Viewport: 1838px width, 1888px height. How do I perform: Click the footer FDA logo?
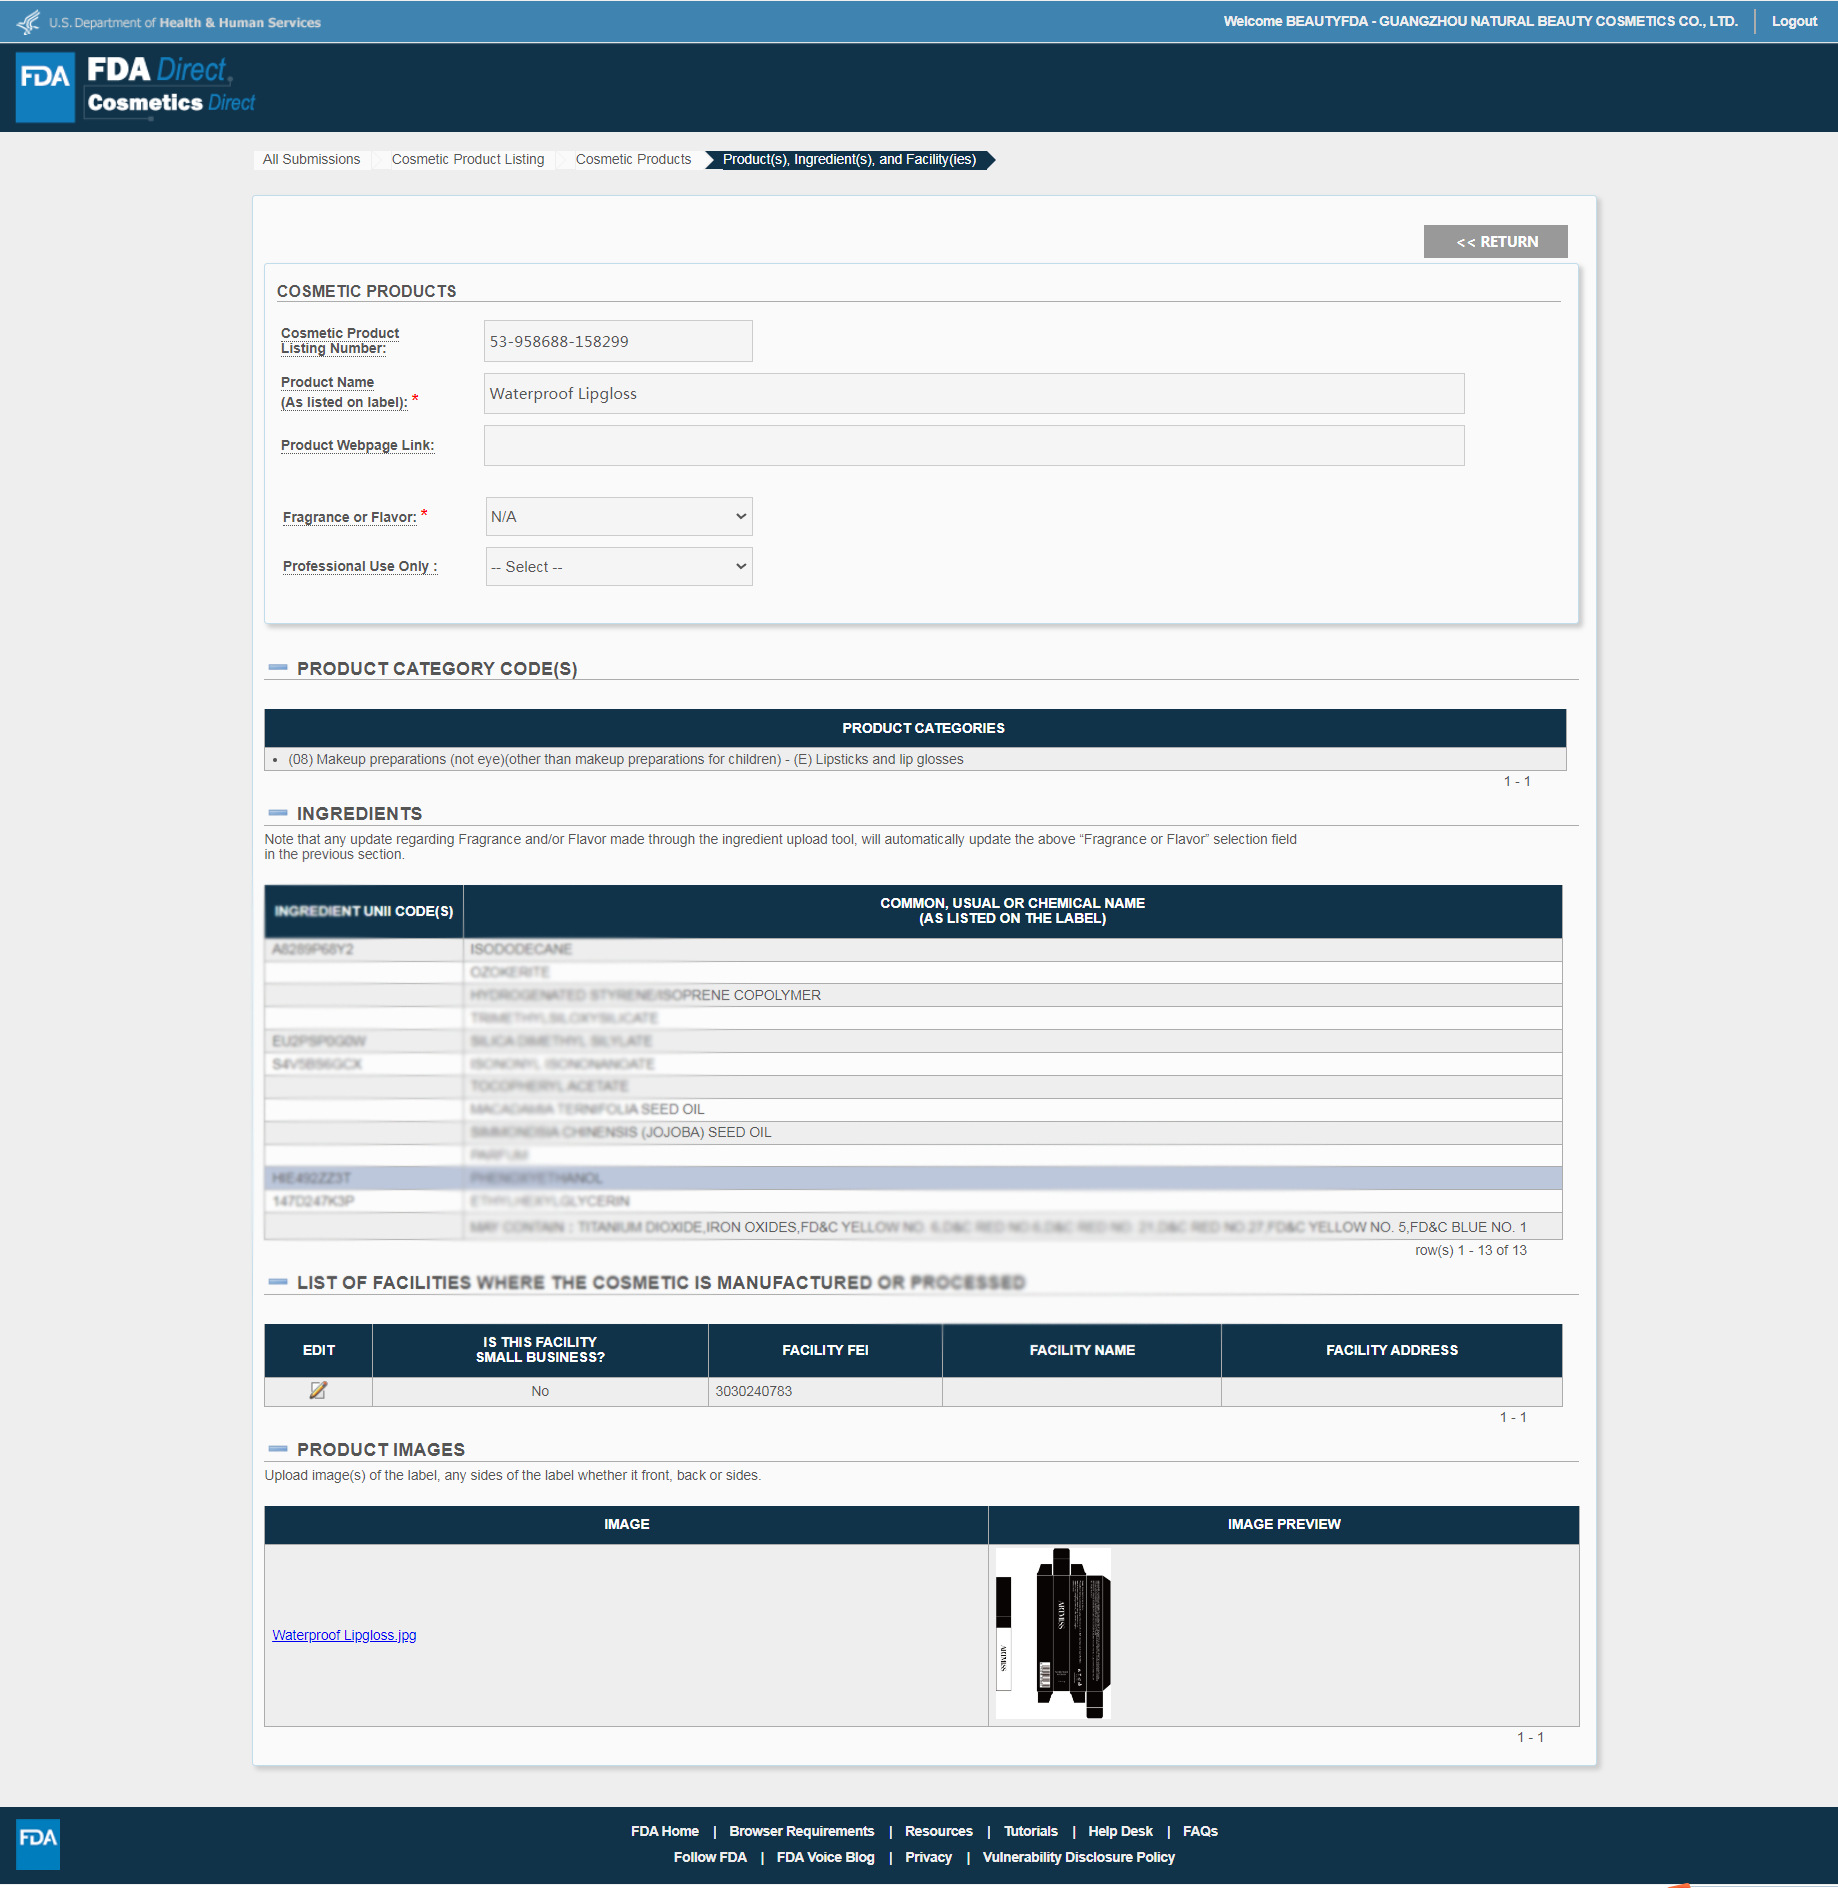pyautogui.click(x=38, y=1844)
